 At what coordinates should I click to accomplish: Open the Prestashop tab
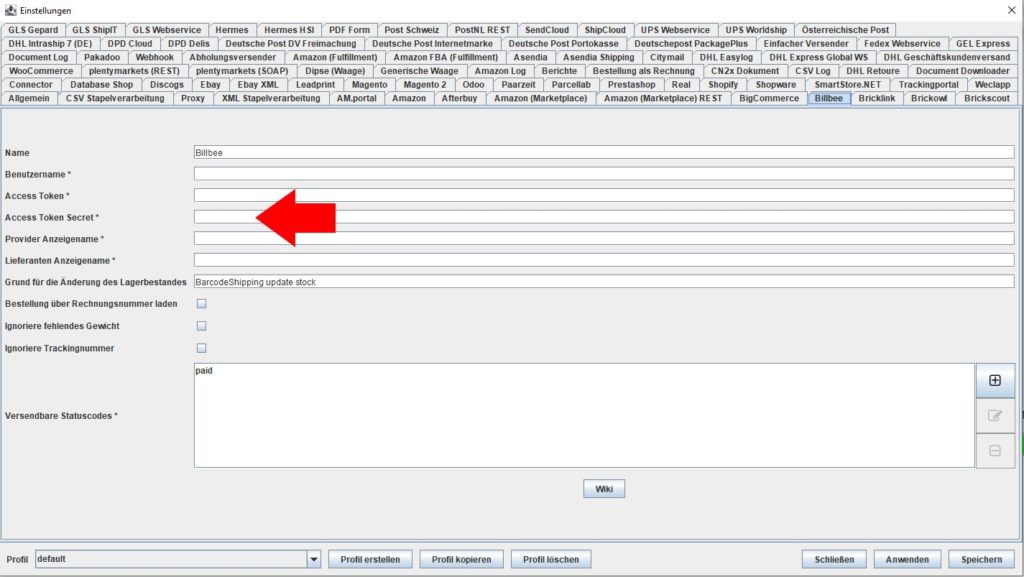[x=631, y=85]
